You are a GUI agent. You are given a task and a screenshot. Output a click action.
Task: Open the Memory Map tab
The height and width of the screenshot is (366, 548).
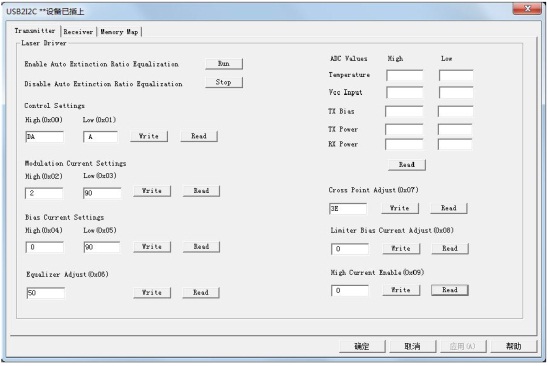(x=119, y=32)
